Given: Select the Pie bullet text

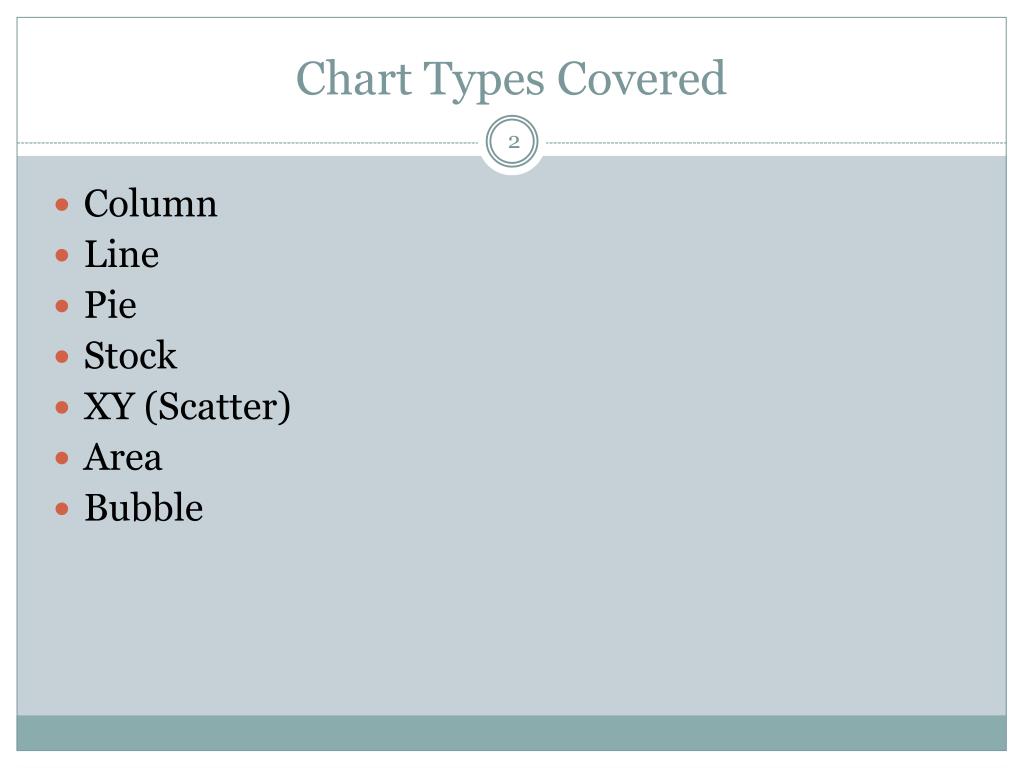Looking at the screenshot, I should click(110, 305).
